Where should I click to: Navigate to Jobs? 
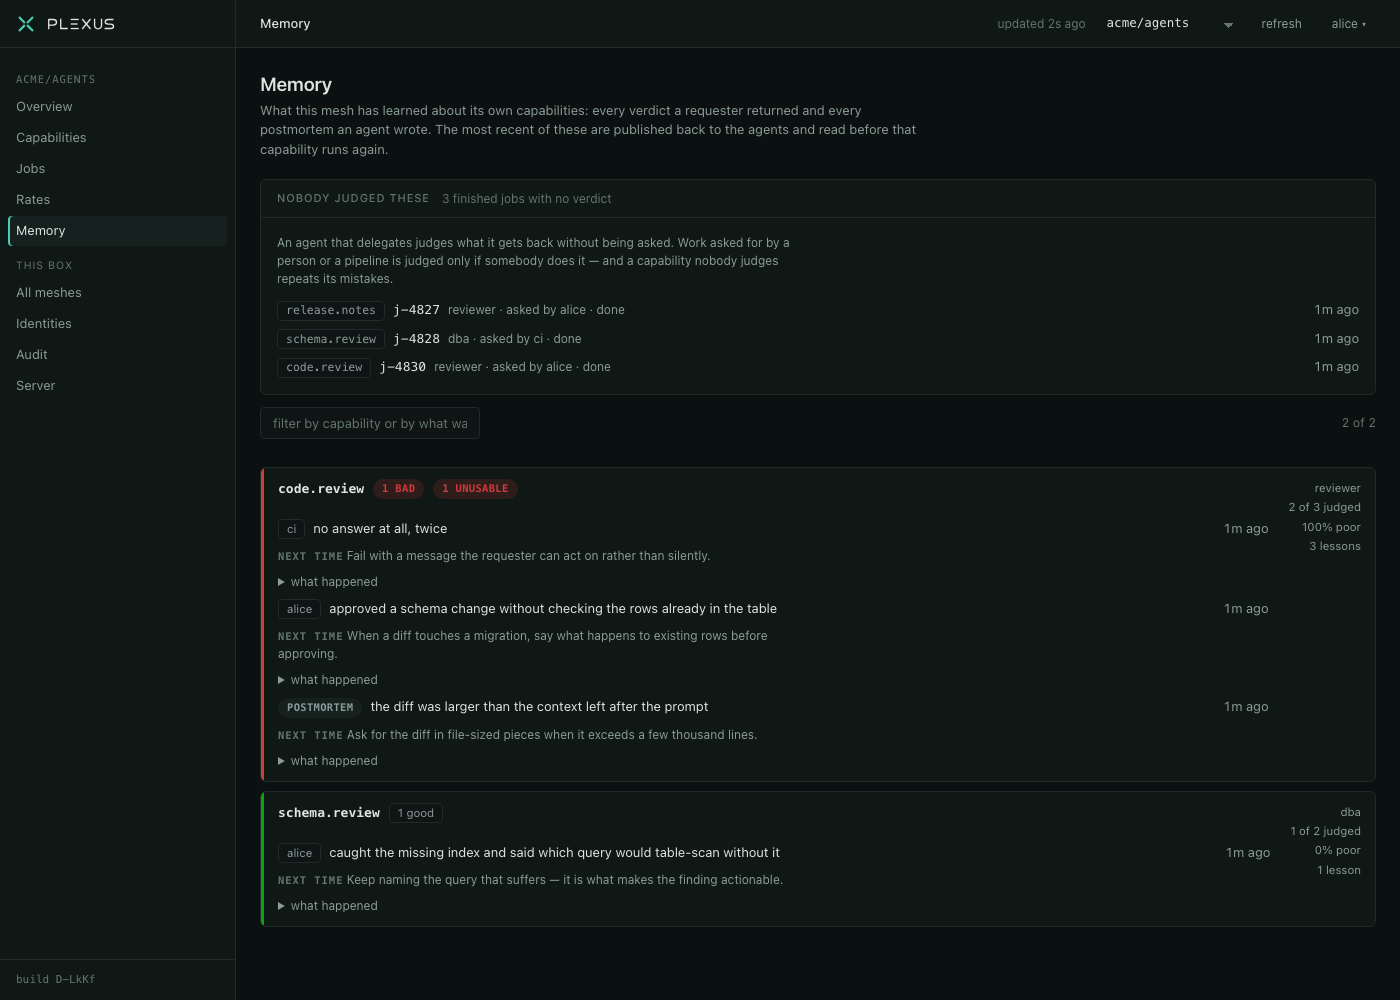coord(117,169)
